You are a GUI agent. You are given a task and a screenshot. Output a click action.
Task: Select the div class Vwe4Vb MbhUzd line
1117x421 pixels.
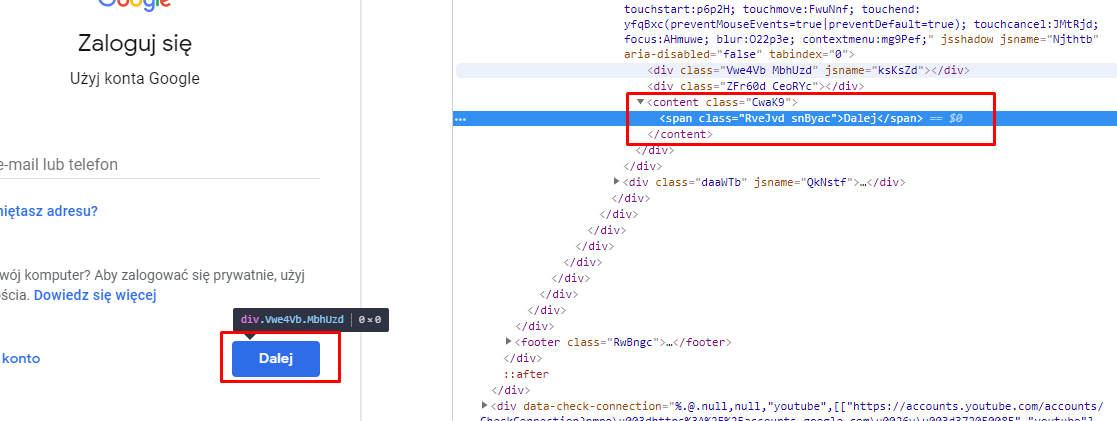click(809, 70)
